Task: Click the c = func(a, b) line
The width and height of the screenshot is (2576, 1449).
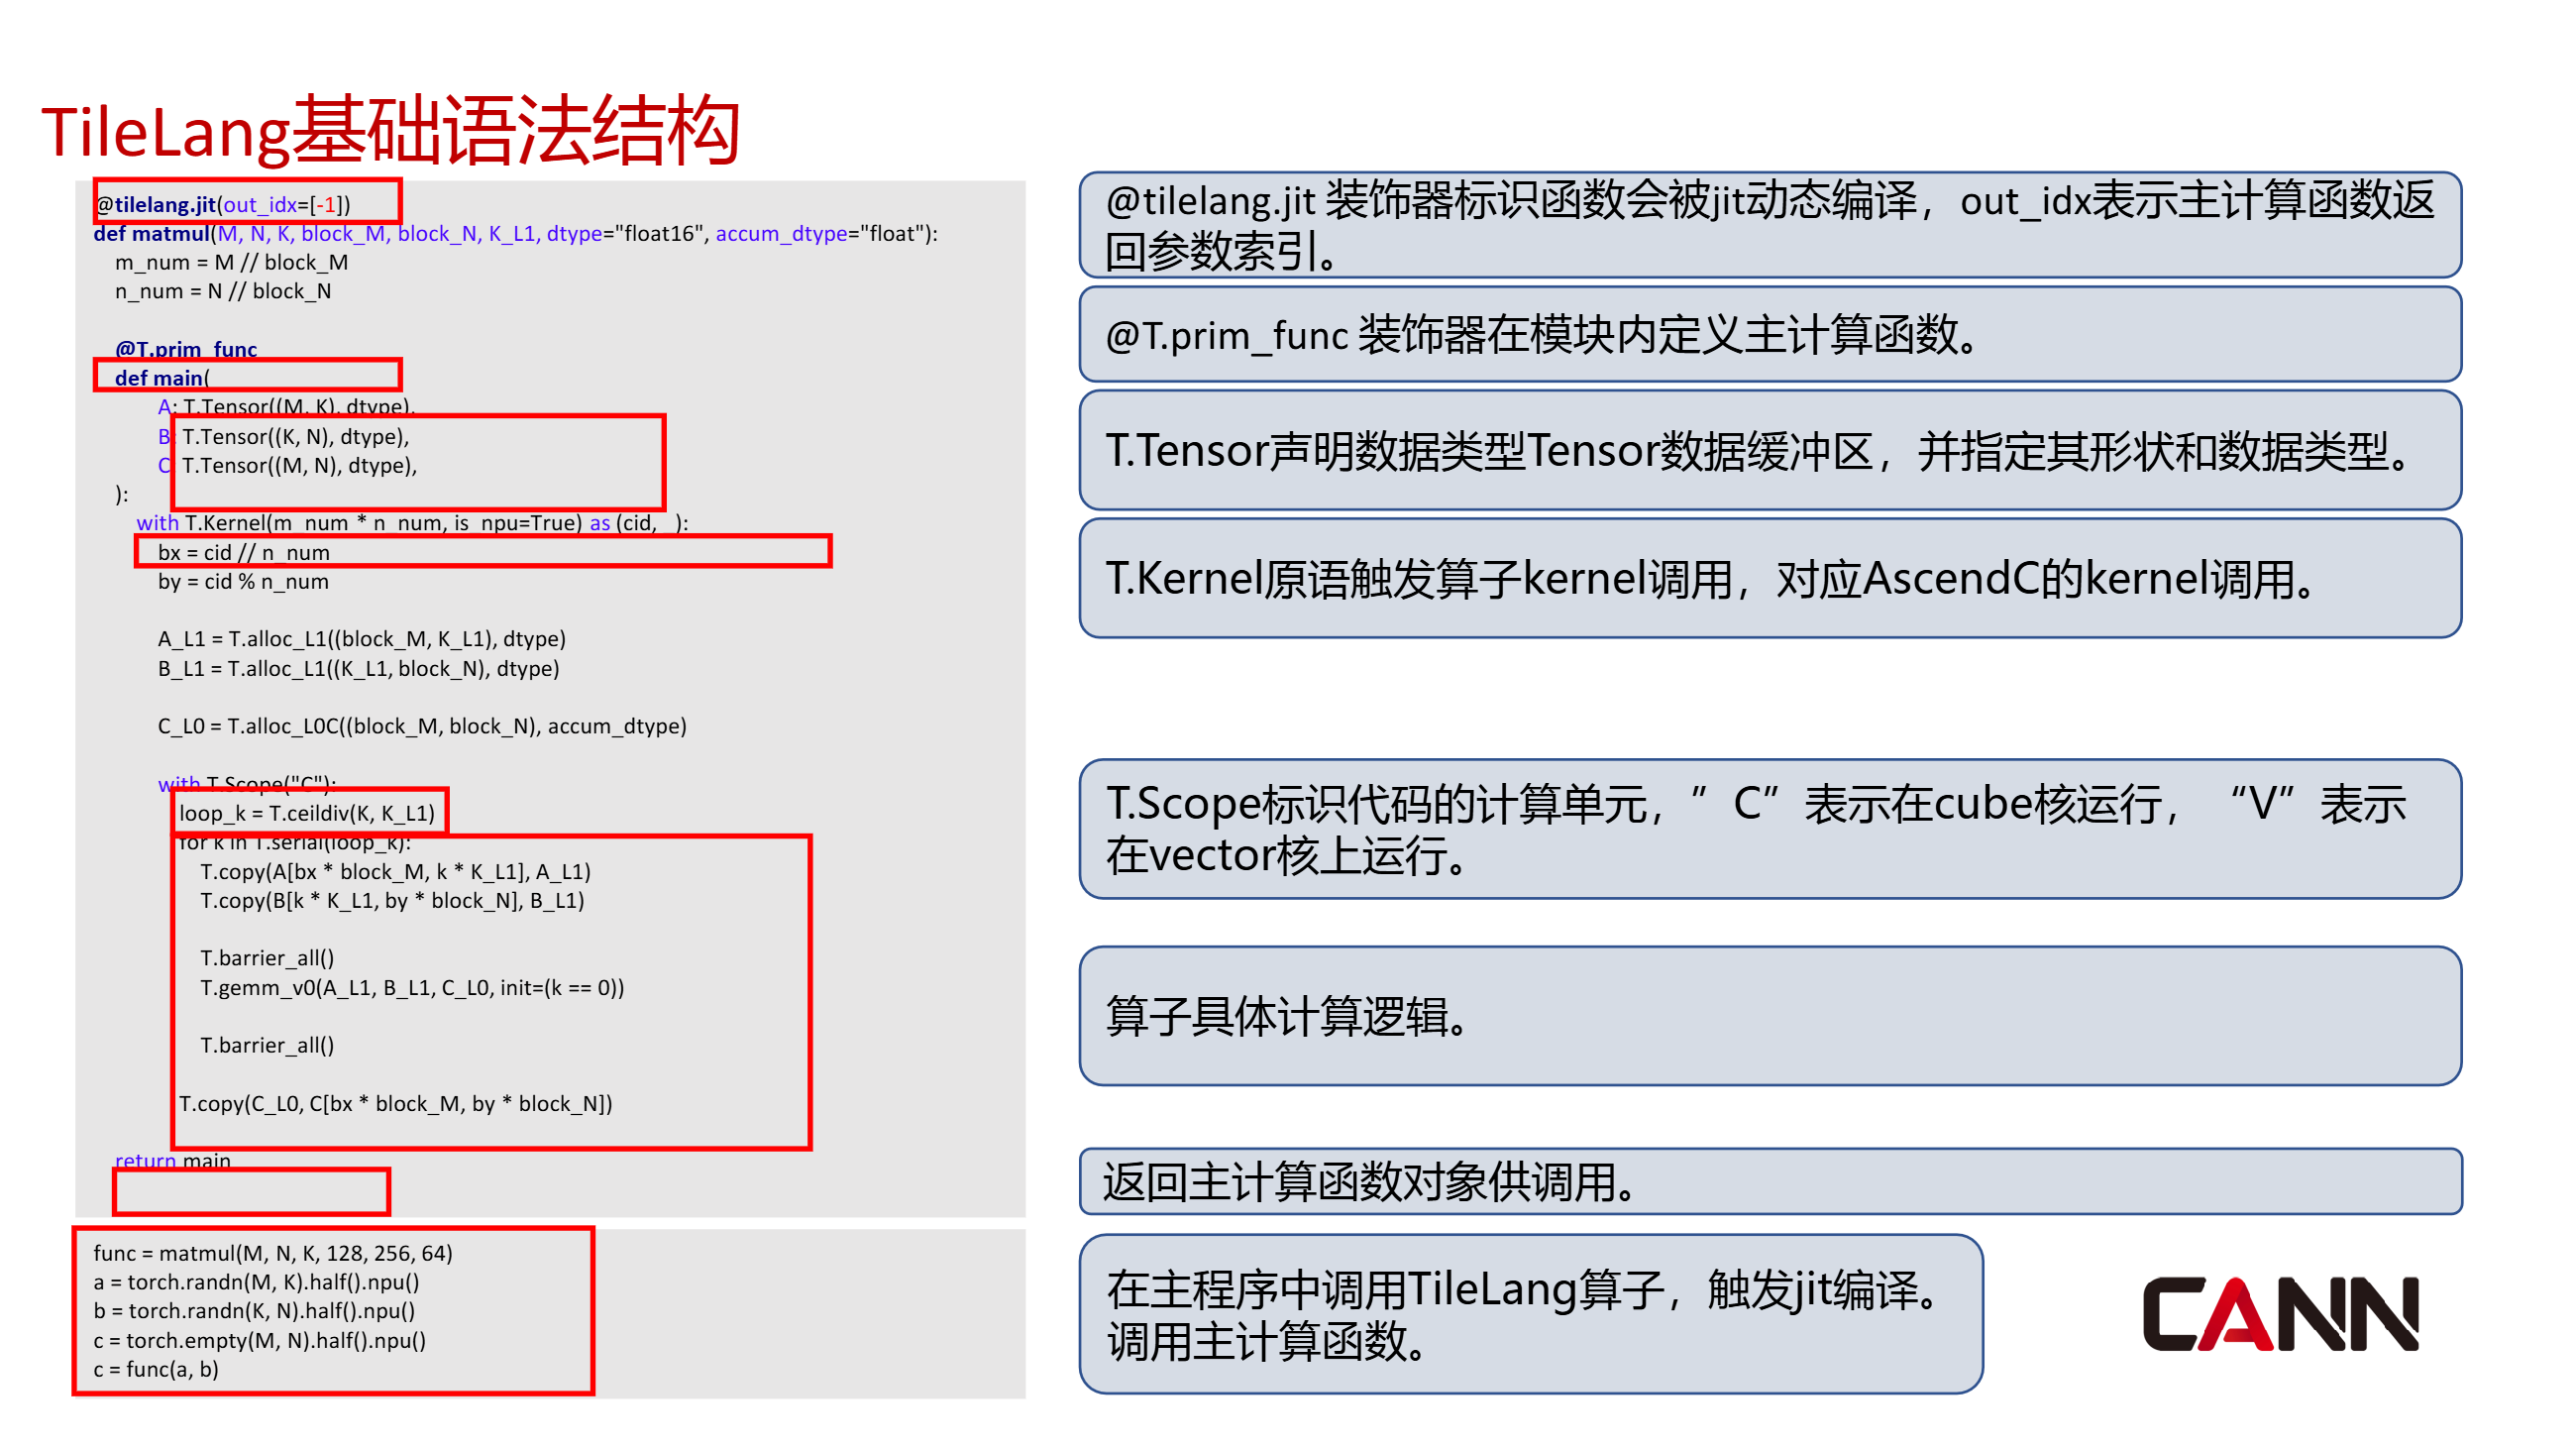Action: point(156,1369)
